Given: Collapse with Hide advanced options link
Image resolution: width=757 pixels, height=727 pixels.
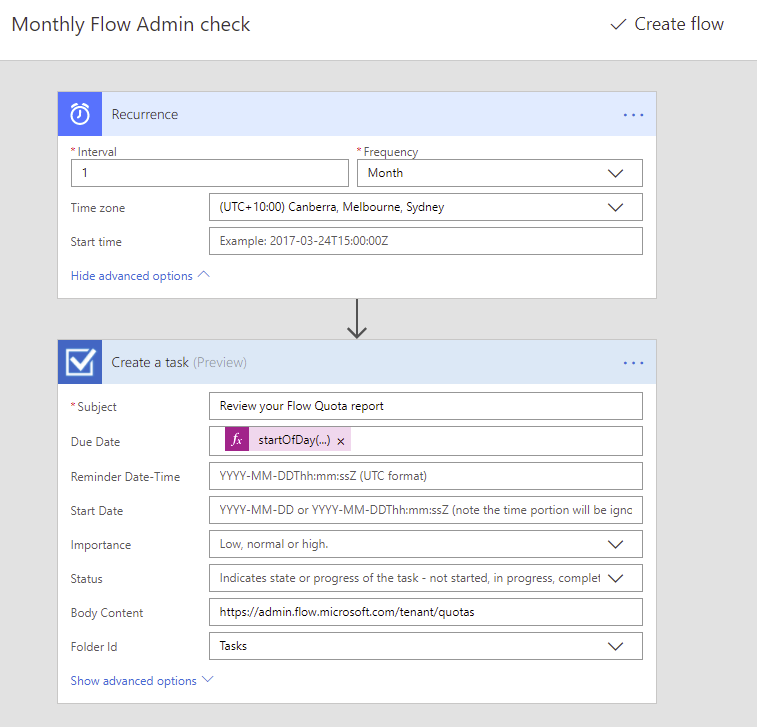Looking at the screenshot, I should pos(140,276).
